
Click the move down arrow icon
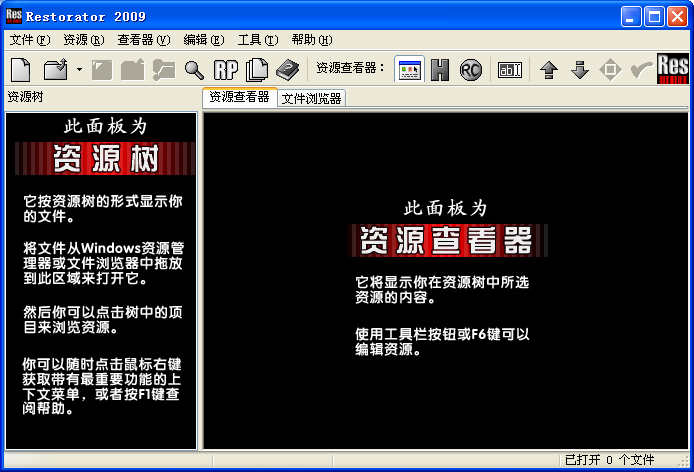point(580,70)
